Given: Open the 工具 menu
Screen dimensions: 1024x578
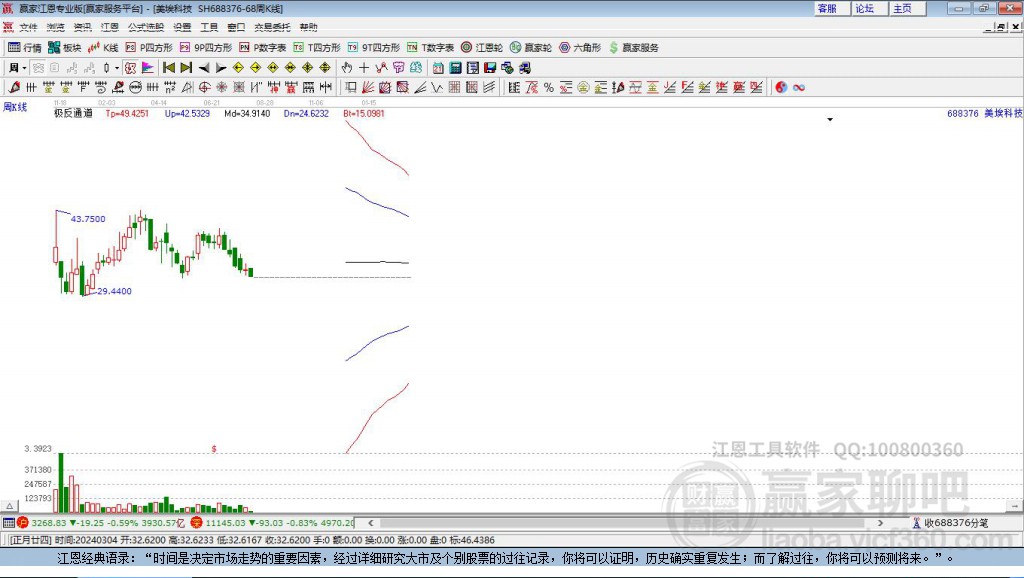Looking at the screenshot, I should pos(209,27).
